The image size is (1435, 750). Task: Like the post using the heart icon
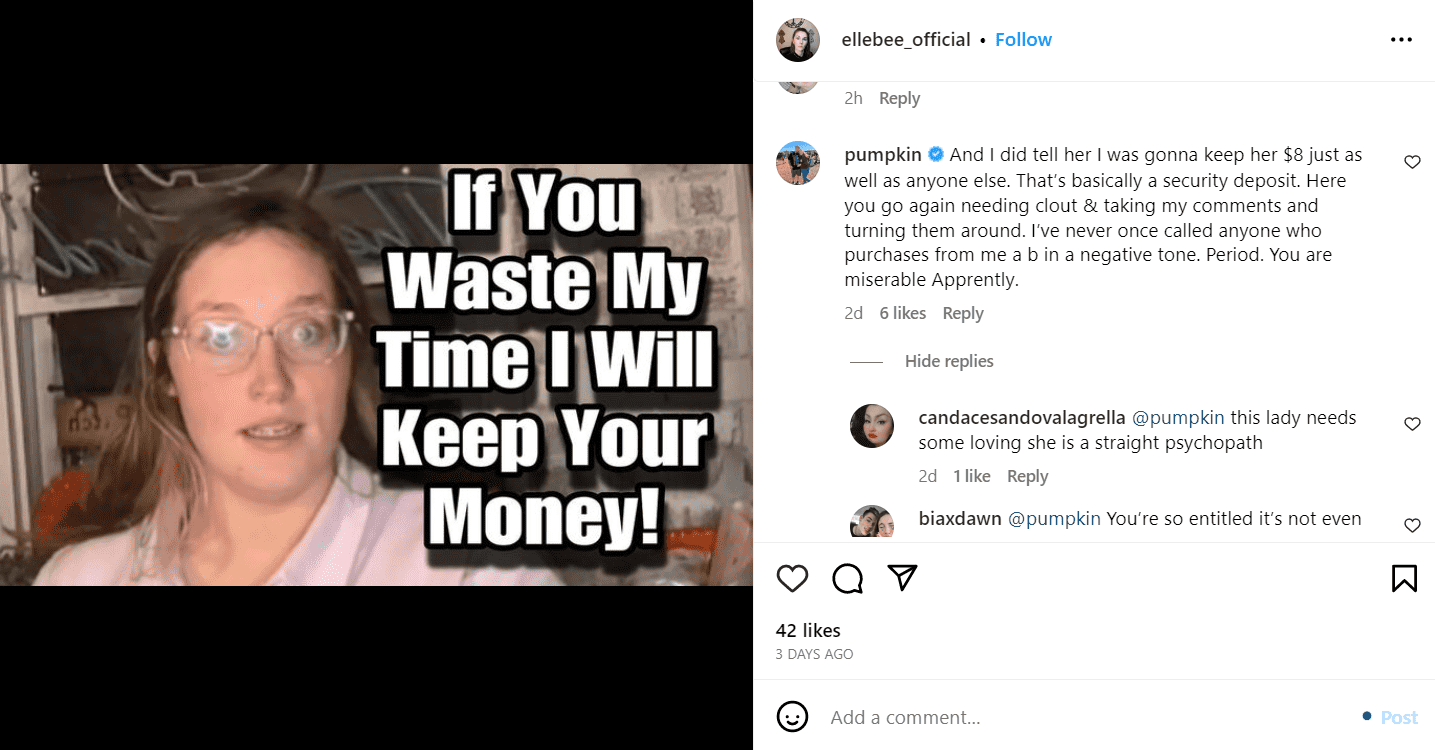tap(792, 578)
